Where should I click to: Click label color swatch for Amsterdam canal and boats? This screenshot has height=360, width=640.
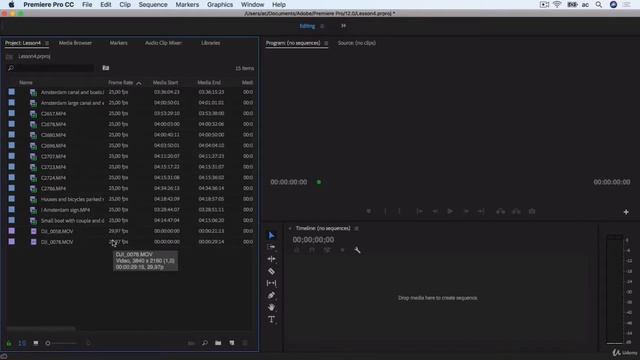(11, 92)
